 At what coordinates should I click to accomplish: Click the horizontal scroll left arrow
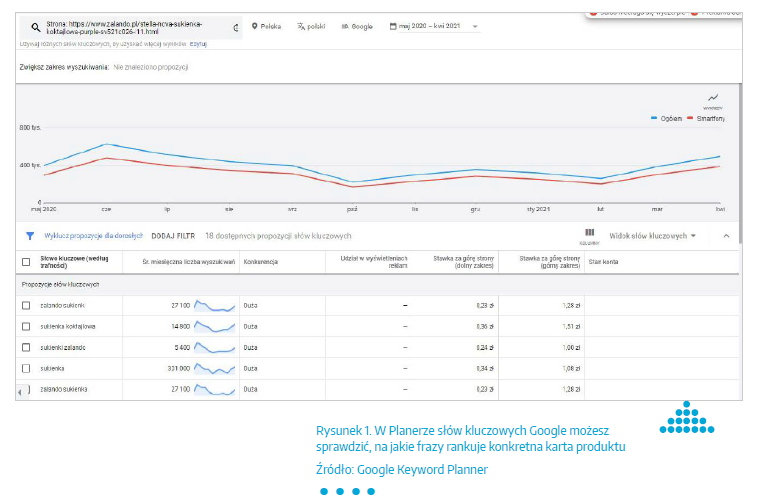coord(19,392)
